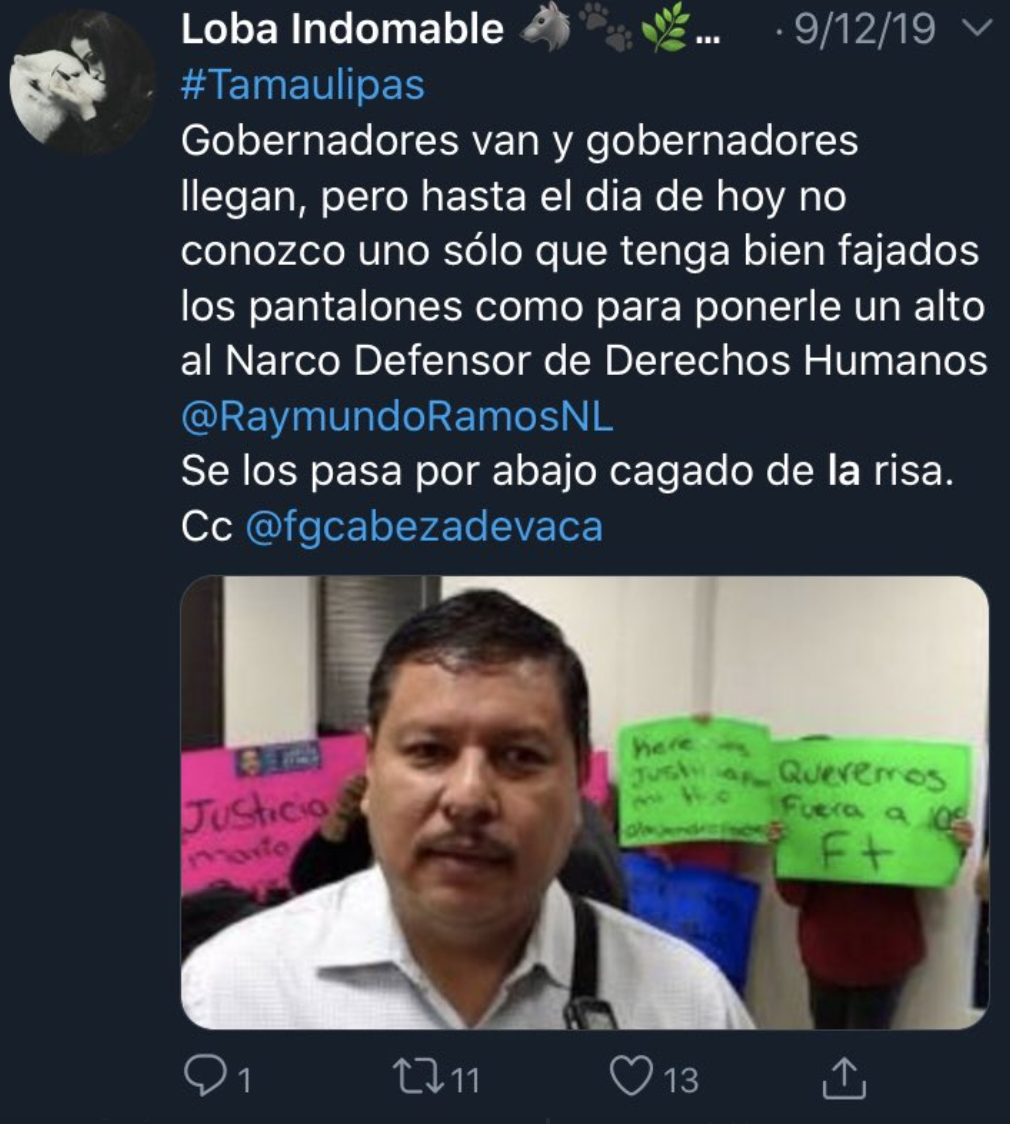Like the tweet with the heart icon
Screen dimensions: 1010x1124
(631, 1076)
